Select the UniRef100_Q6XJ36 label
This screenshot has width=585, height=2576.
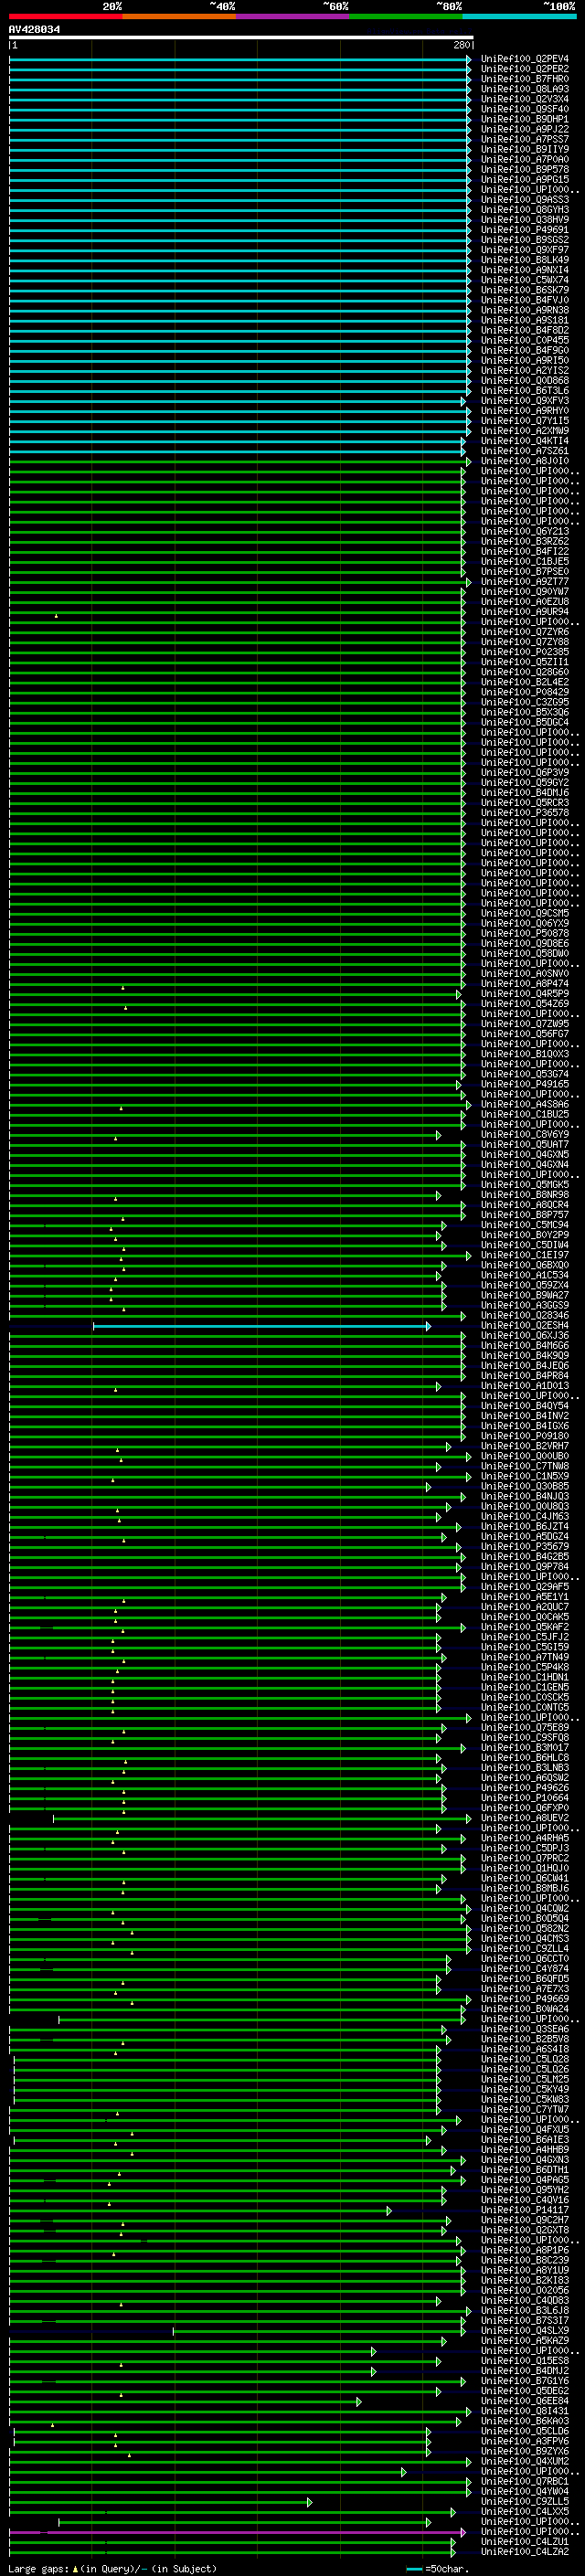[x=524, y=1336]
